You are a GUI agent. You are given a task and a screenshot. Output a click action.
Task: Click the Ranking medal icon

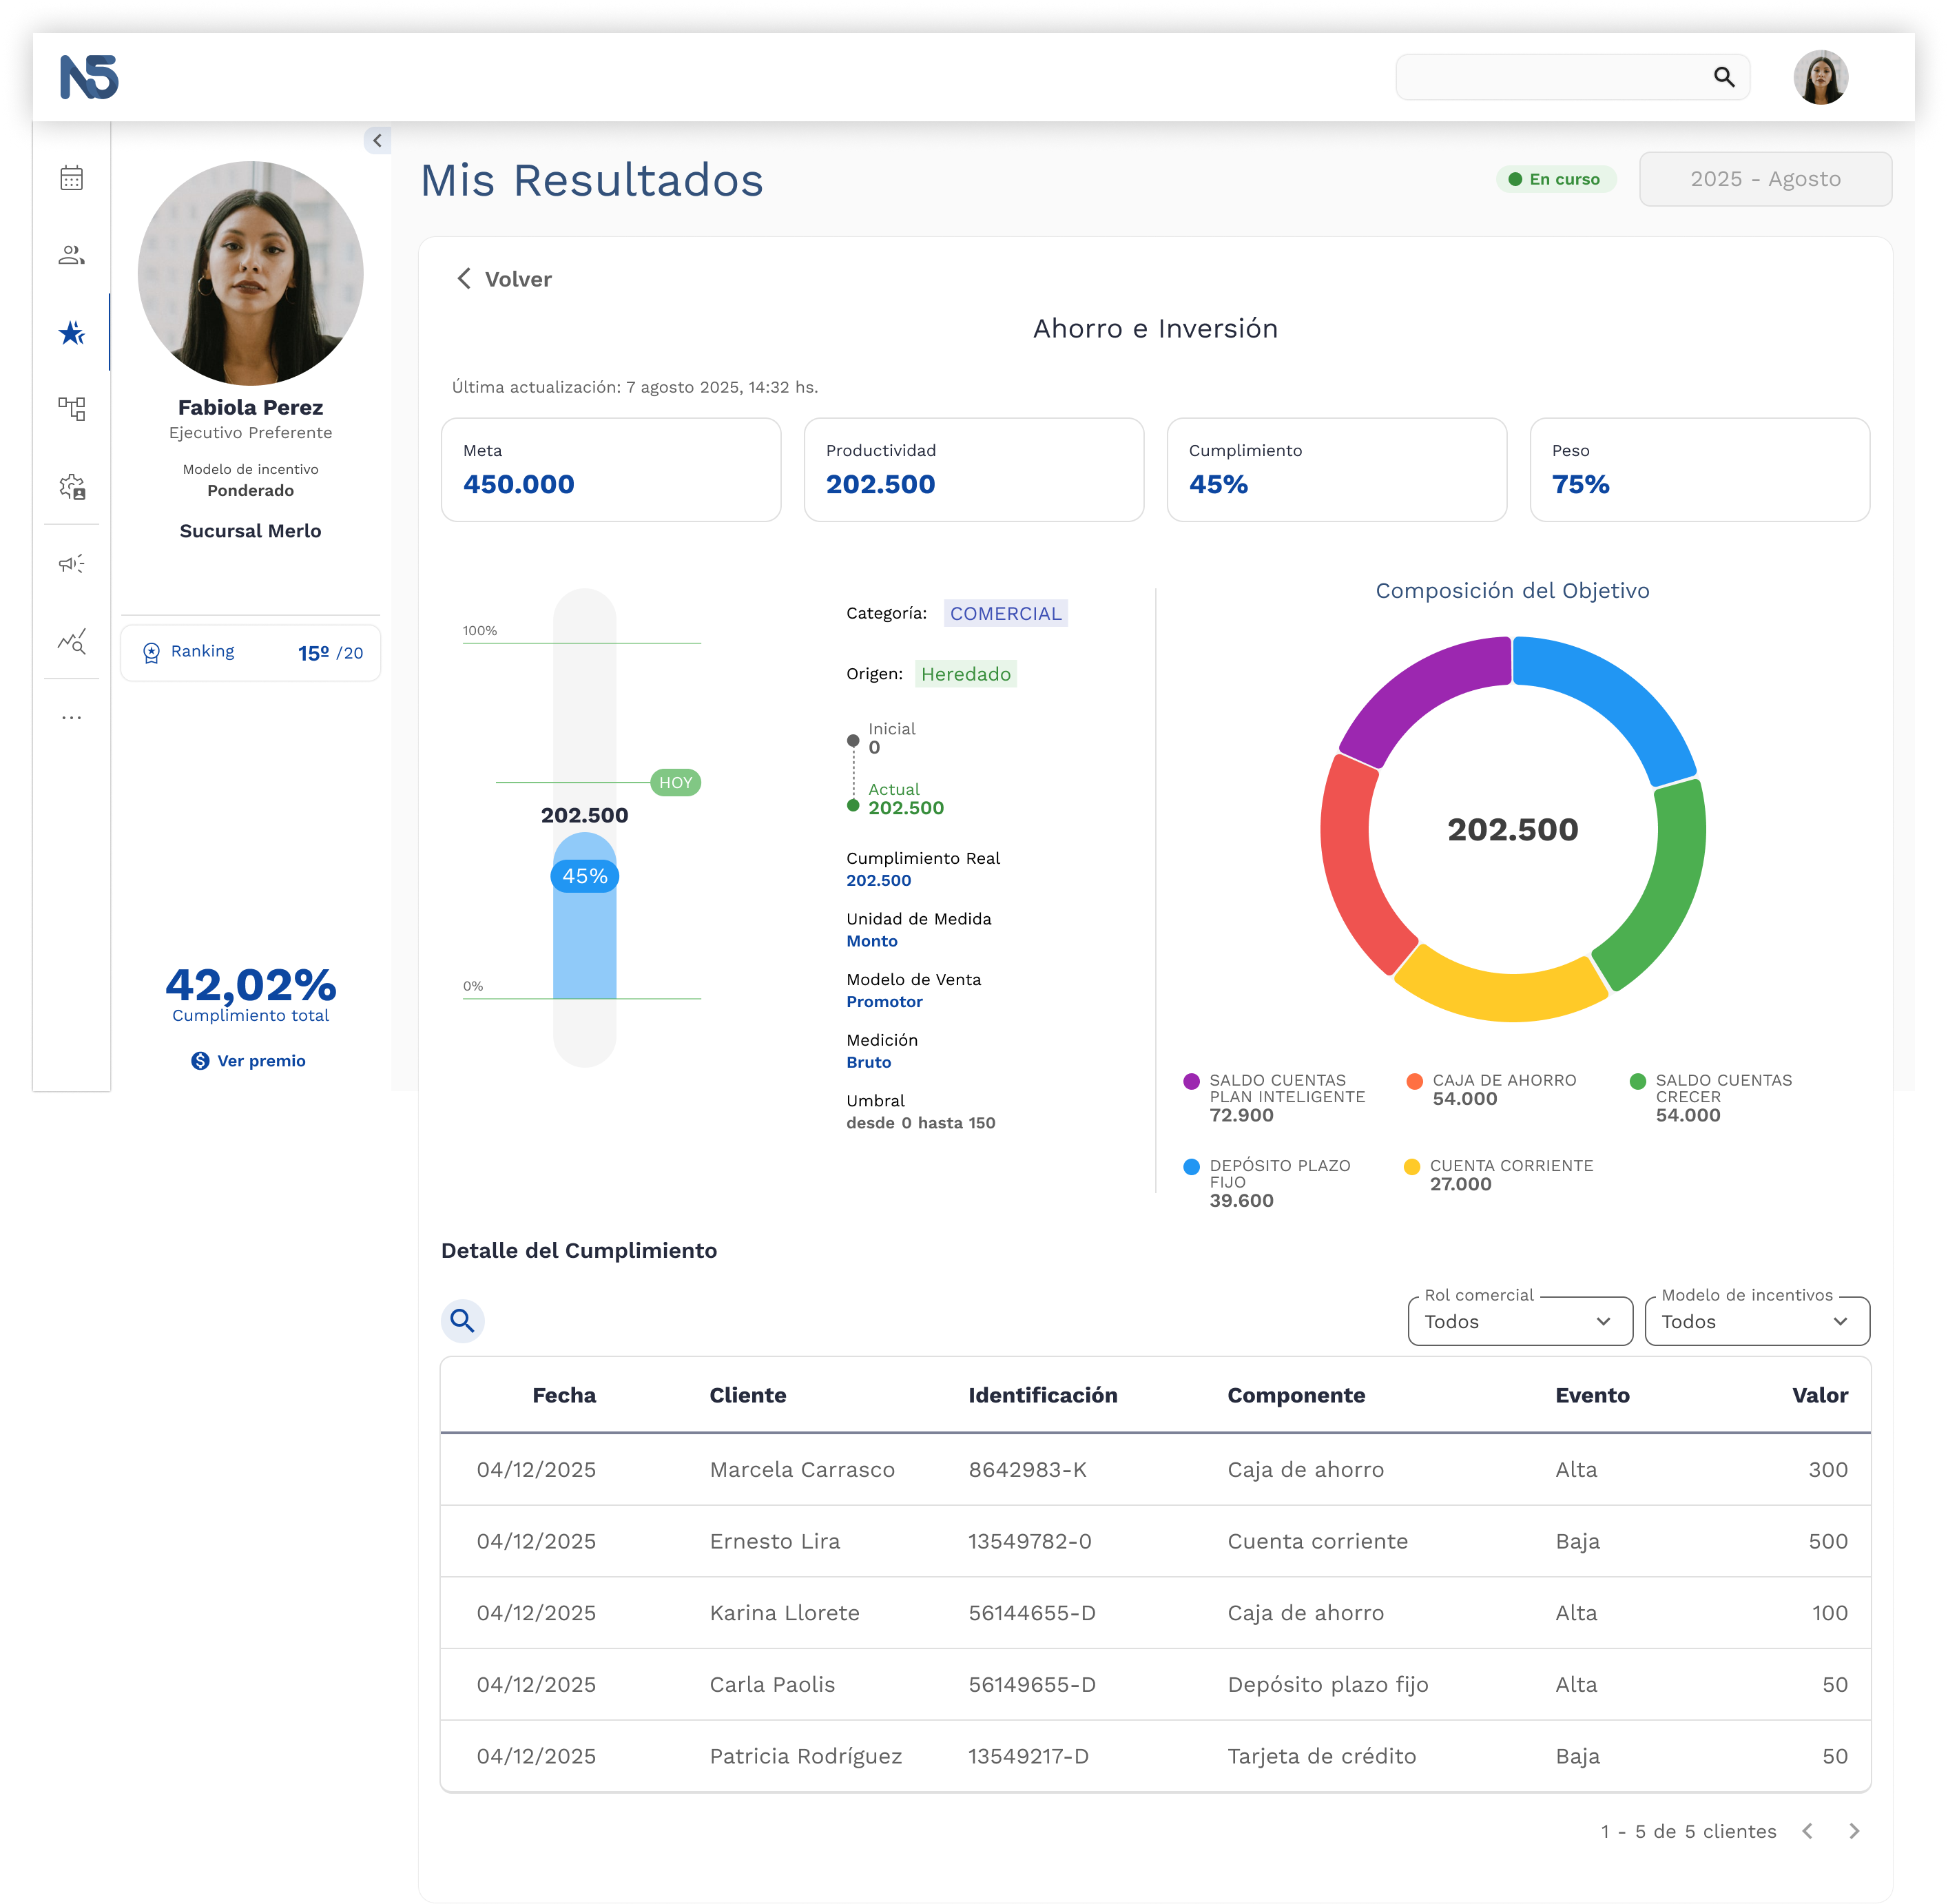point(151,653)
